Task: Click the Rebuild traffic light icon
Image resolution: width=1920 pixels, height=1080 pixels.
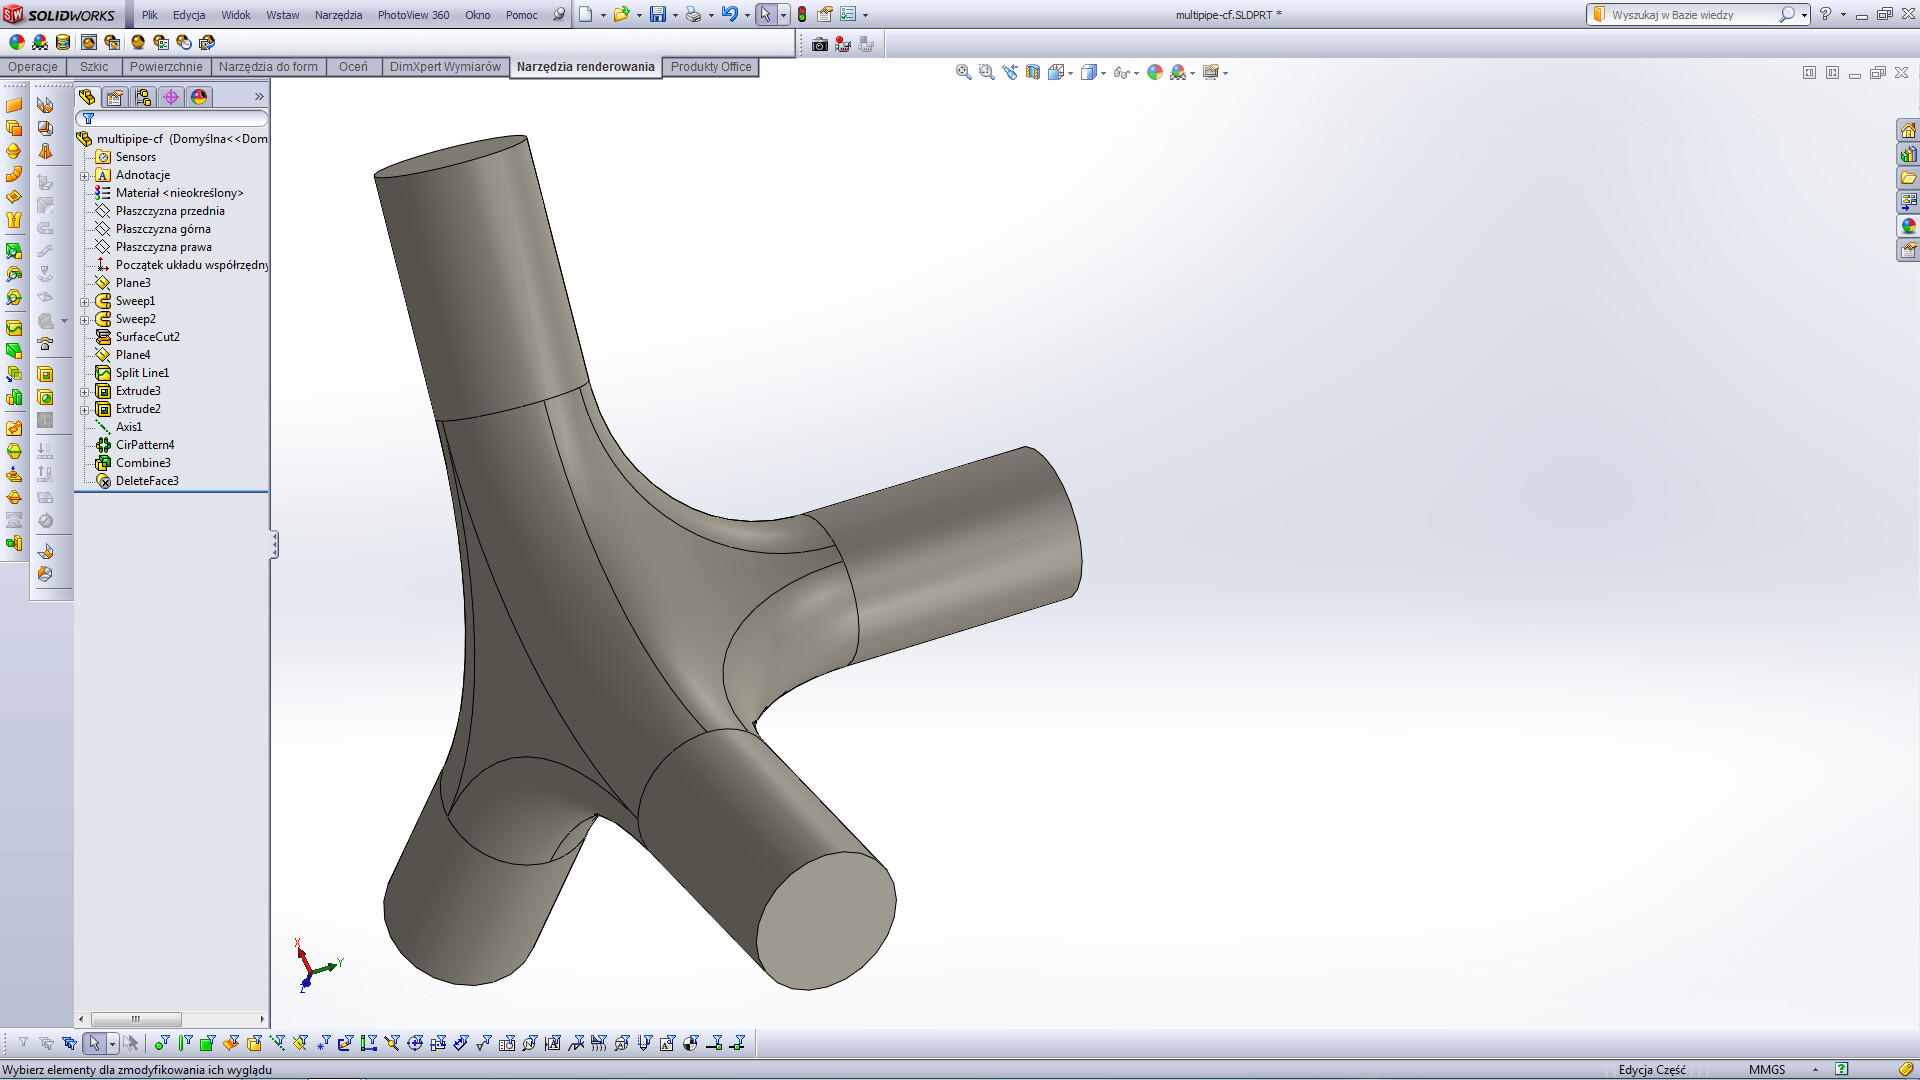Action: [x=802, y=14]
